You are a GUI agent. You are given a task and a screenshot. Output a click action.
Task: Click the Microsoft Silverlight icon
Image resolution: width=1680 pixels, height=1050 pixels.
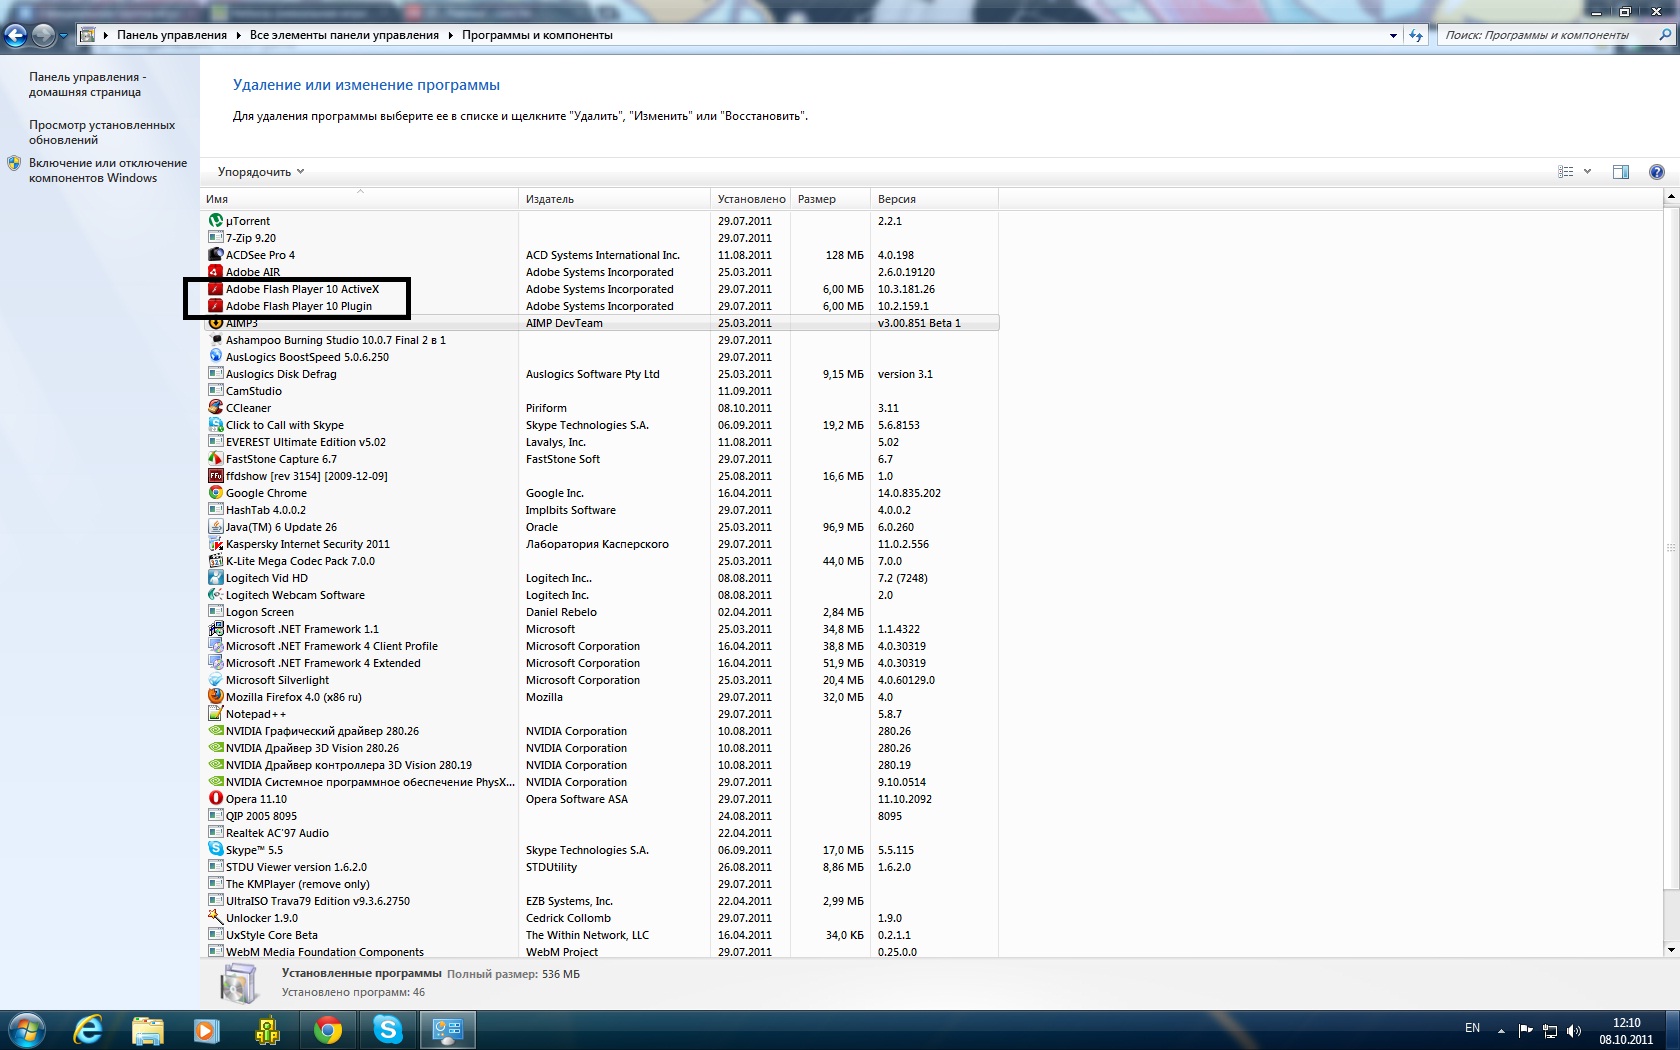(215, 680)
